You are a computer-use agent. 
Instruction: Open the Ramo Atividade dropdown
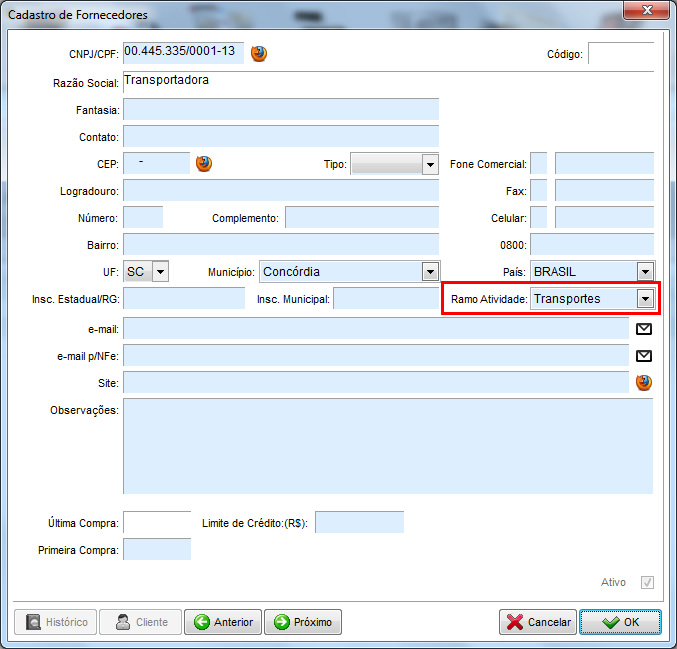pos(645,298)
